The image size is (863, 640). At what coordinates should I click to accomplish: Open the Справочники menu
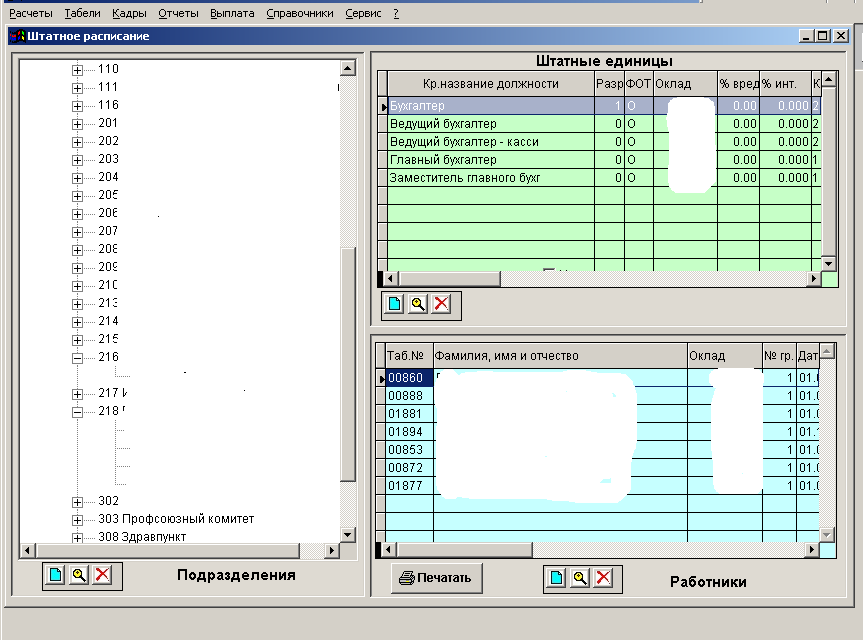tap(300, 14)
